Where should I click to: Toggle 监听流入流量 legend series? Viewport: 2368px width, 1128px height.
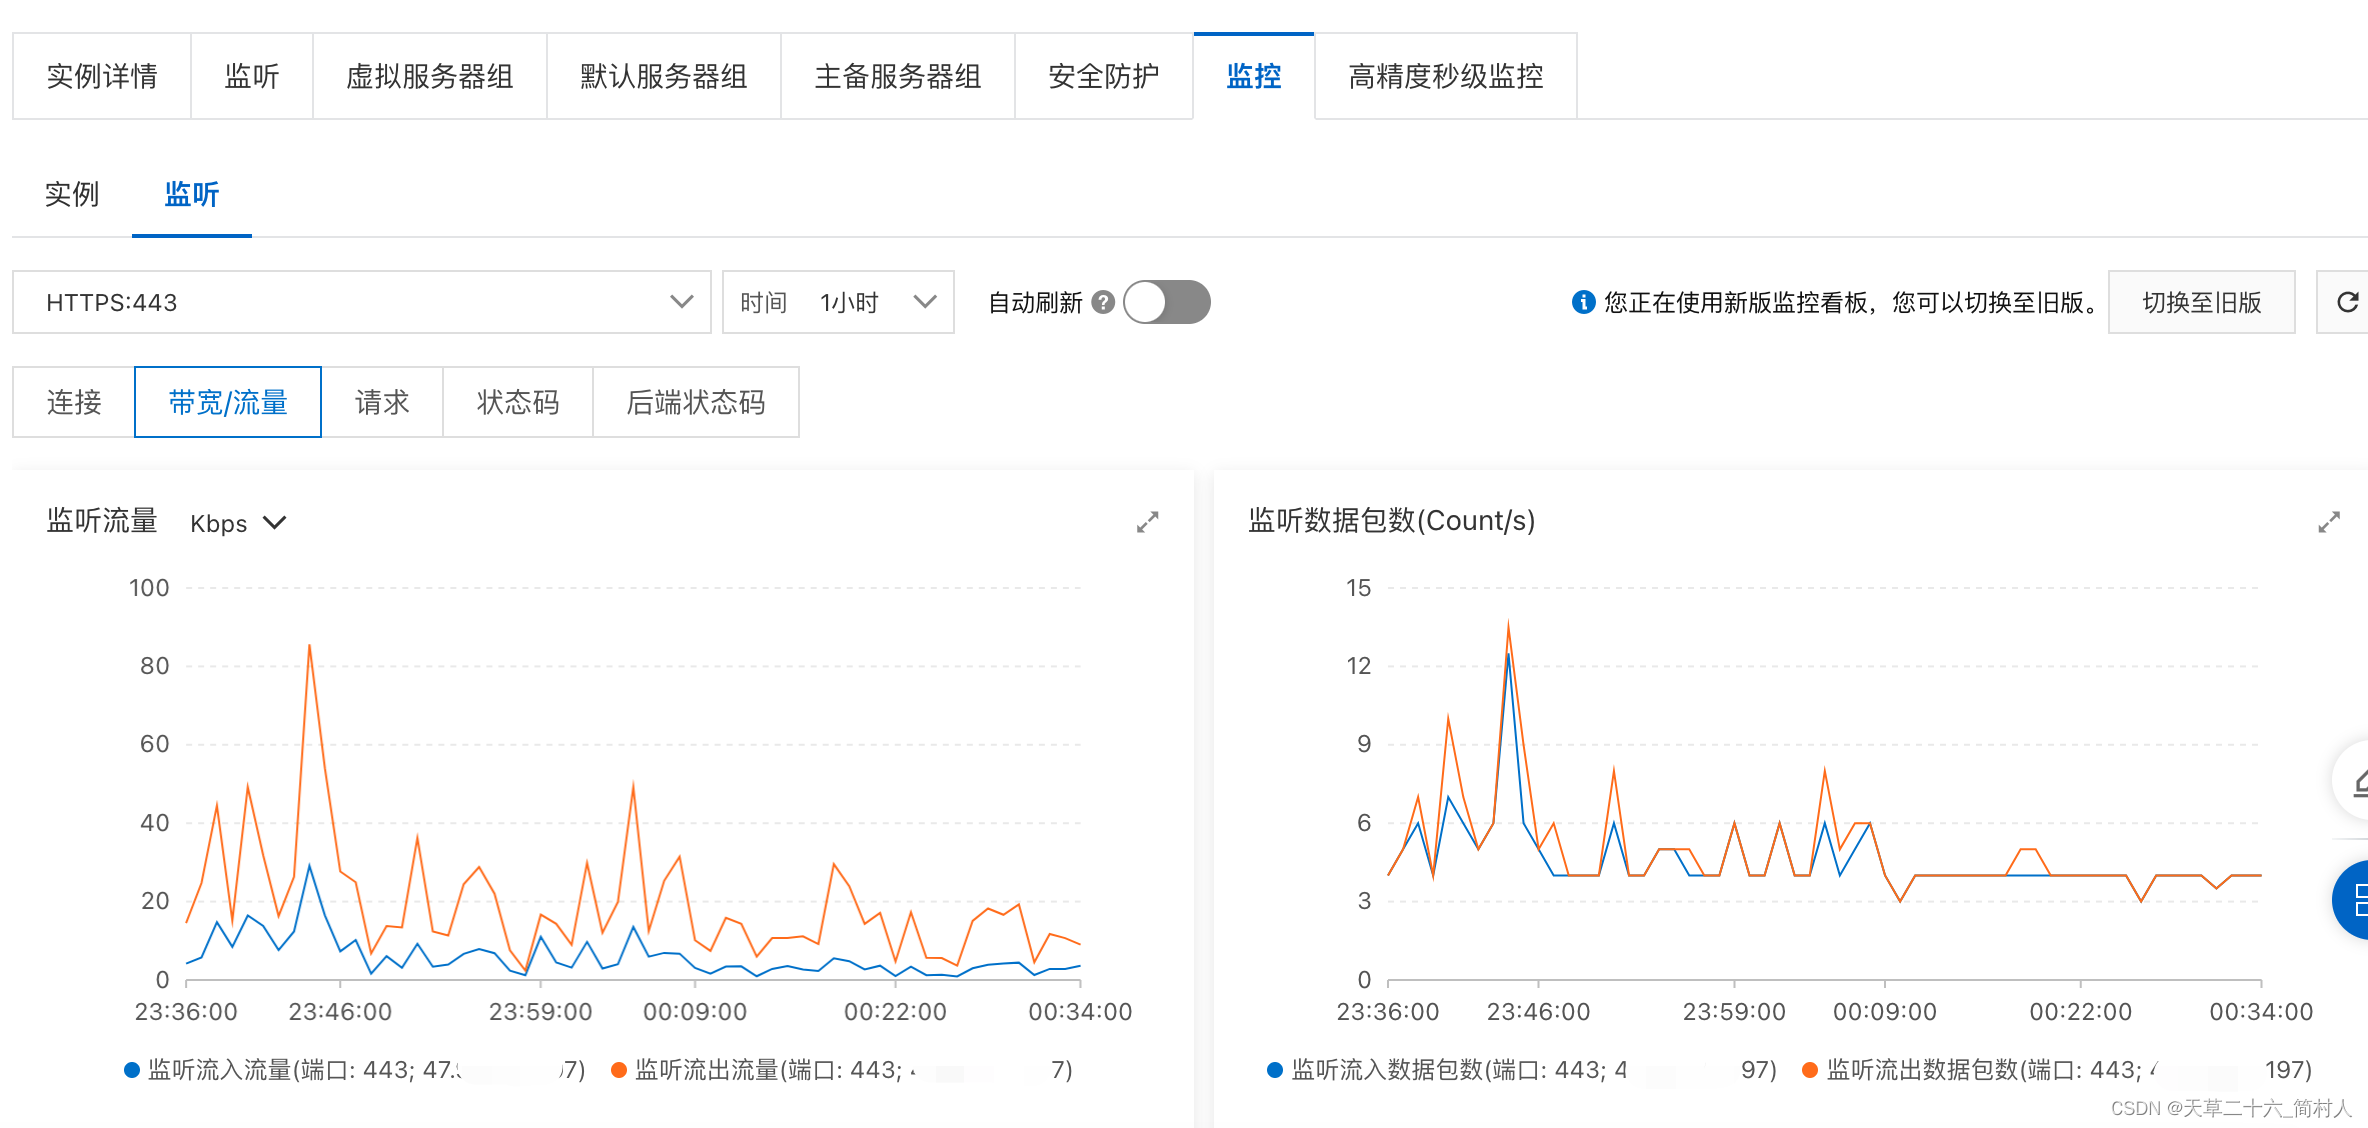354,1070
